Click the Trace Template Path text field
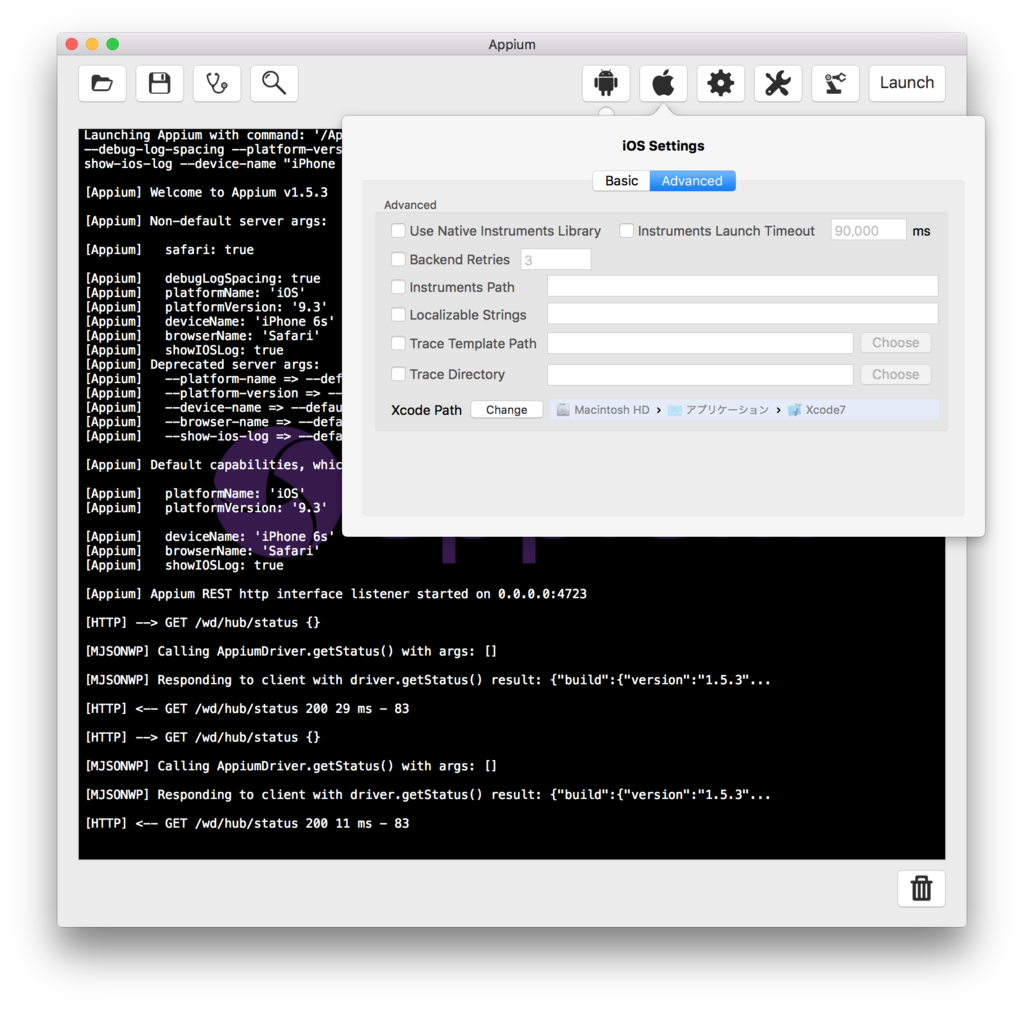 [x=700, y=343]
